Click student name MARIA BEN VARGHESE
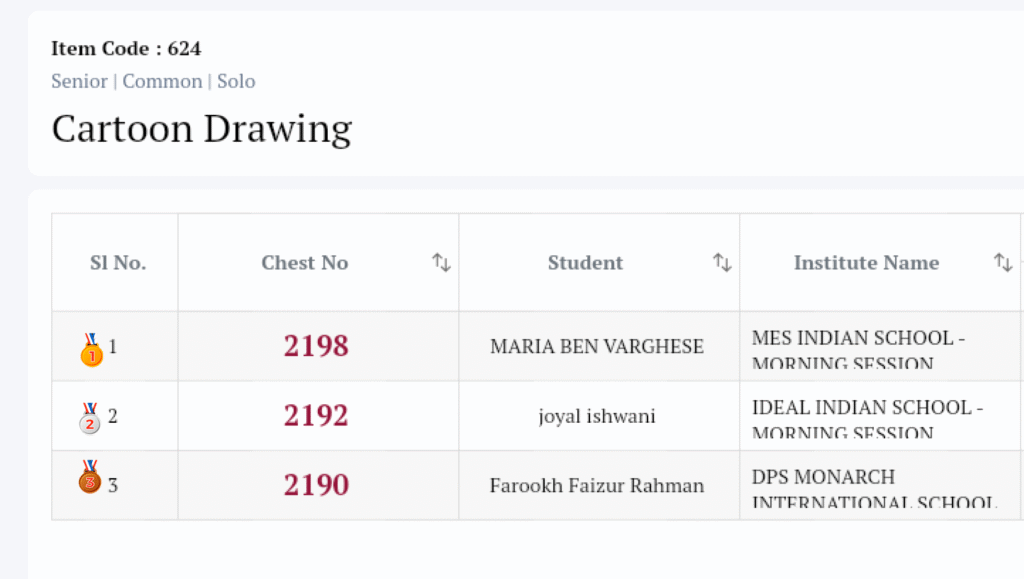This screenshot has width=1024, height=579. click(597, 347)
